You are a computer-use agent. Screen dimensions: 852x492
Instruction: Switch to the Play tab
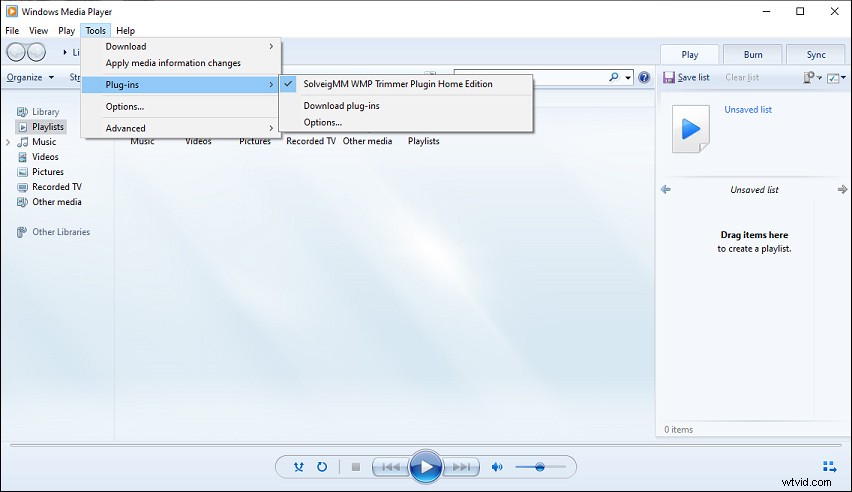pos(690,54)
